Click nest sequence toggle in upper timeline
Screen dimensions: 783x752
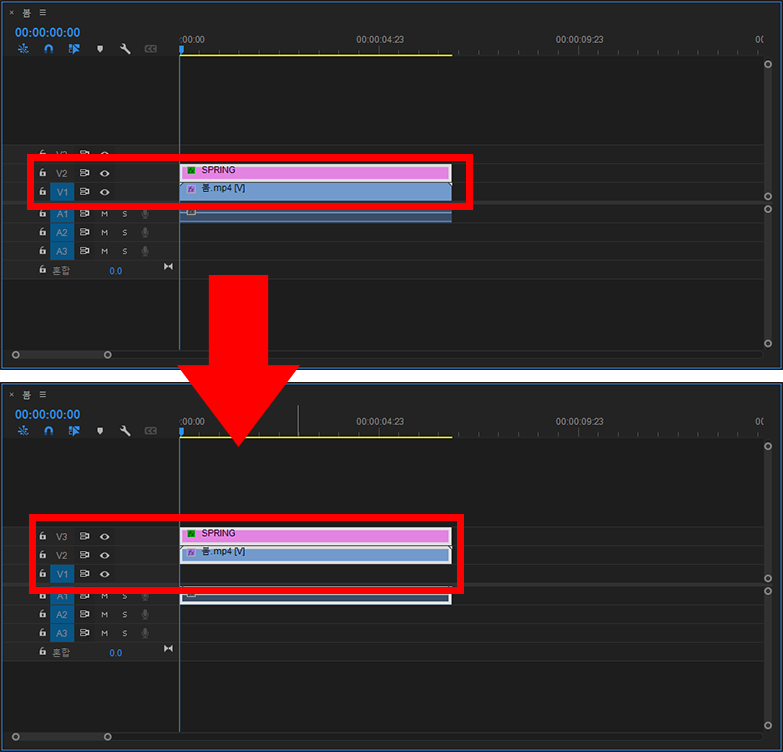pyautogui.click(x=22, y=49)
